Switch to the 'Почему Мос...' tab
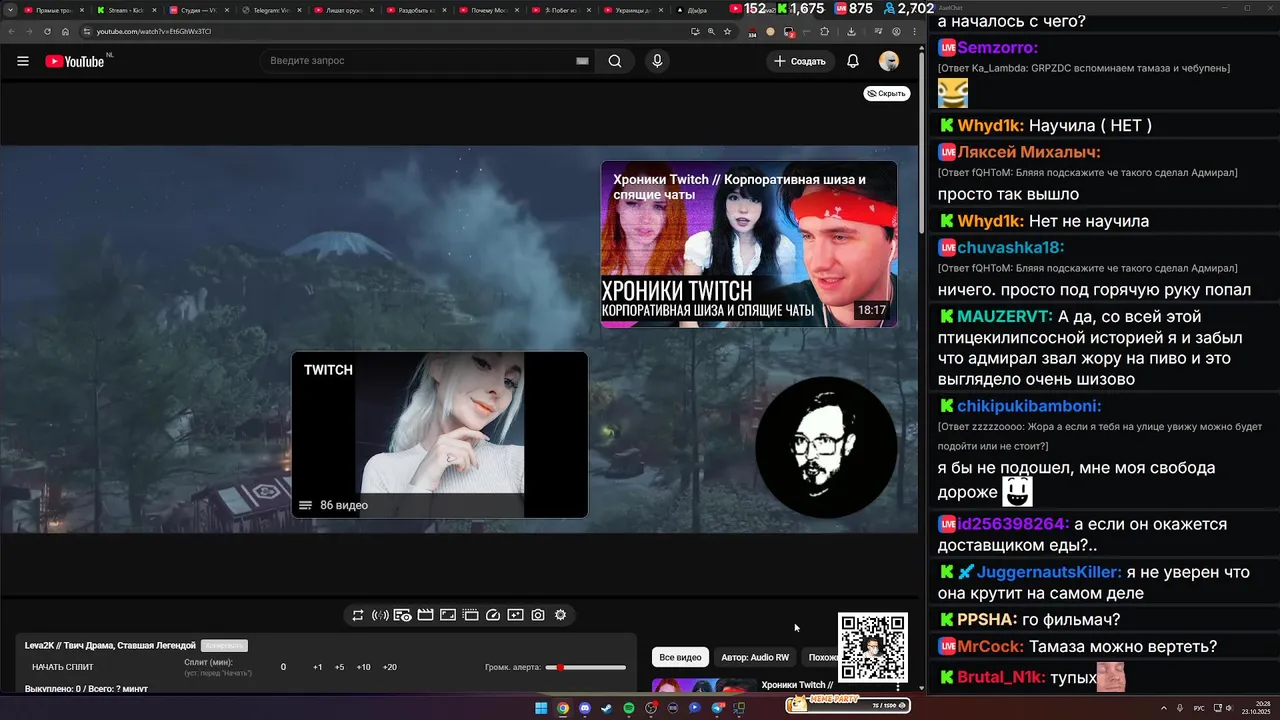Screen dimensions: 1280x720 point(488,10)
